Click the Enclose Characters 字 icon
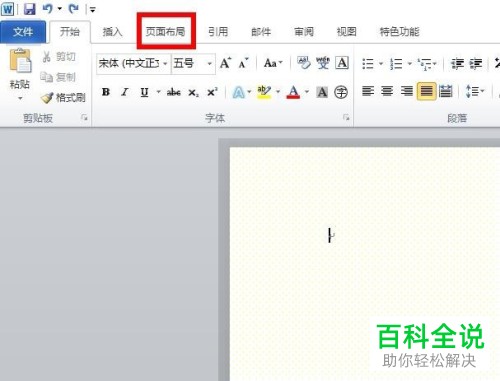This screenshot has width=500, height=381. click(x=341, y=92)
